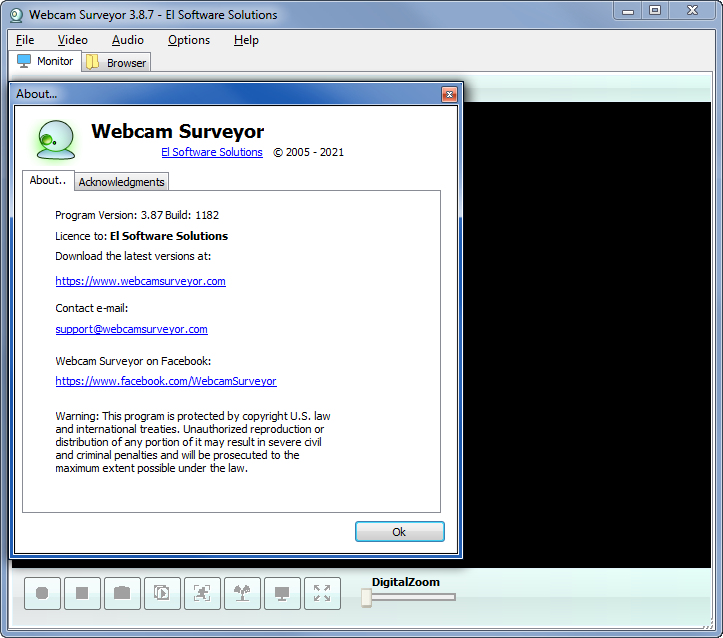Take a snapshot with the camera icon
The width and height of the screenshot is (723, 638).
[122, 593]
